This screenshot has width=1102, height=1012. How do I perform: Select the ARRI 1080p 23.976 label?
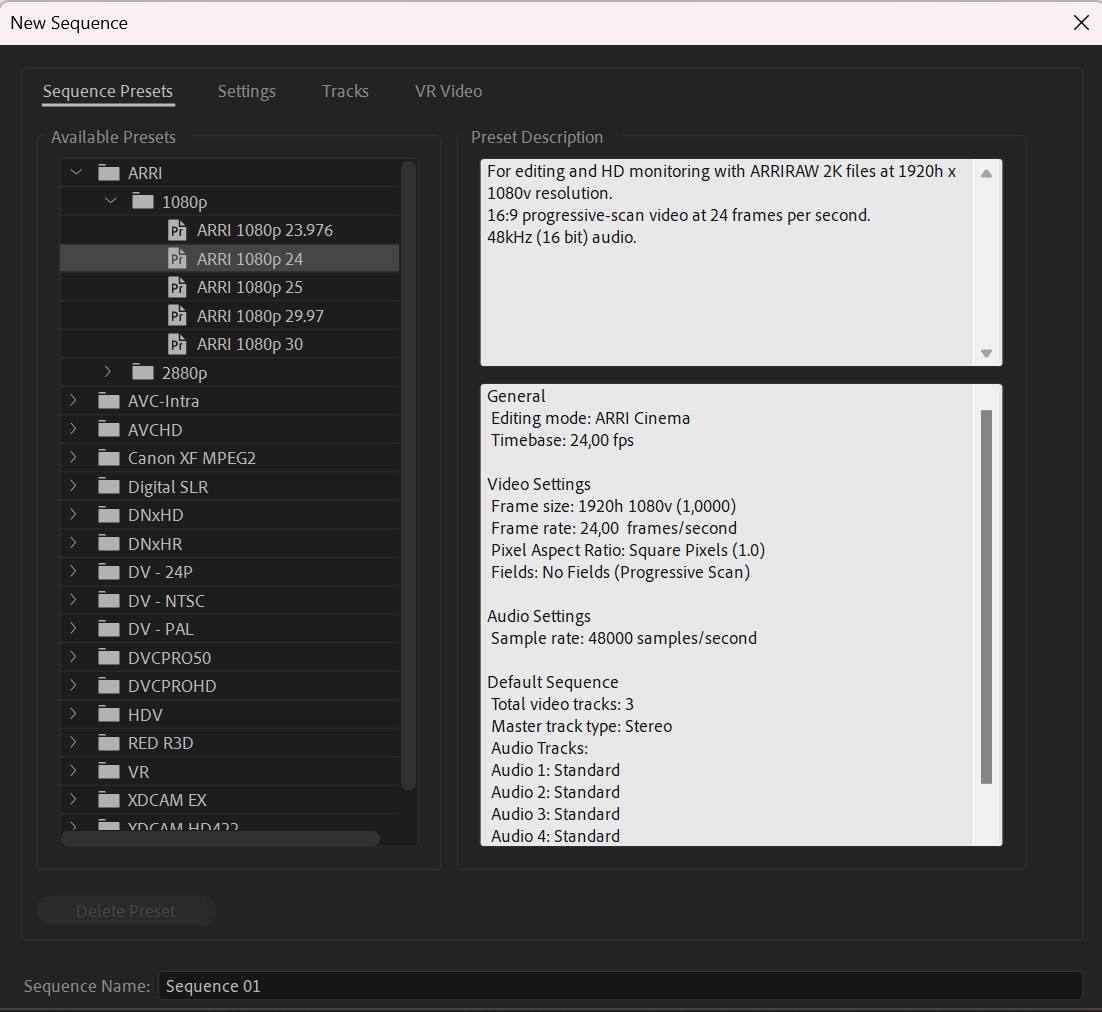[x=265, y=230]
